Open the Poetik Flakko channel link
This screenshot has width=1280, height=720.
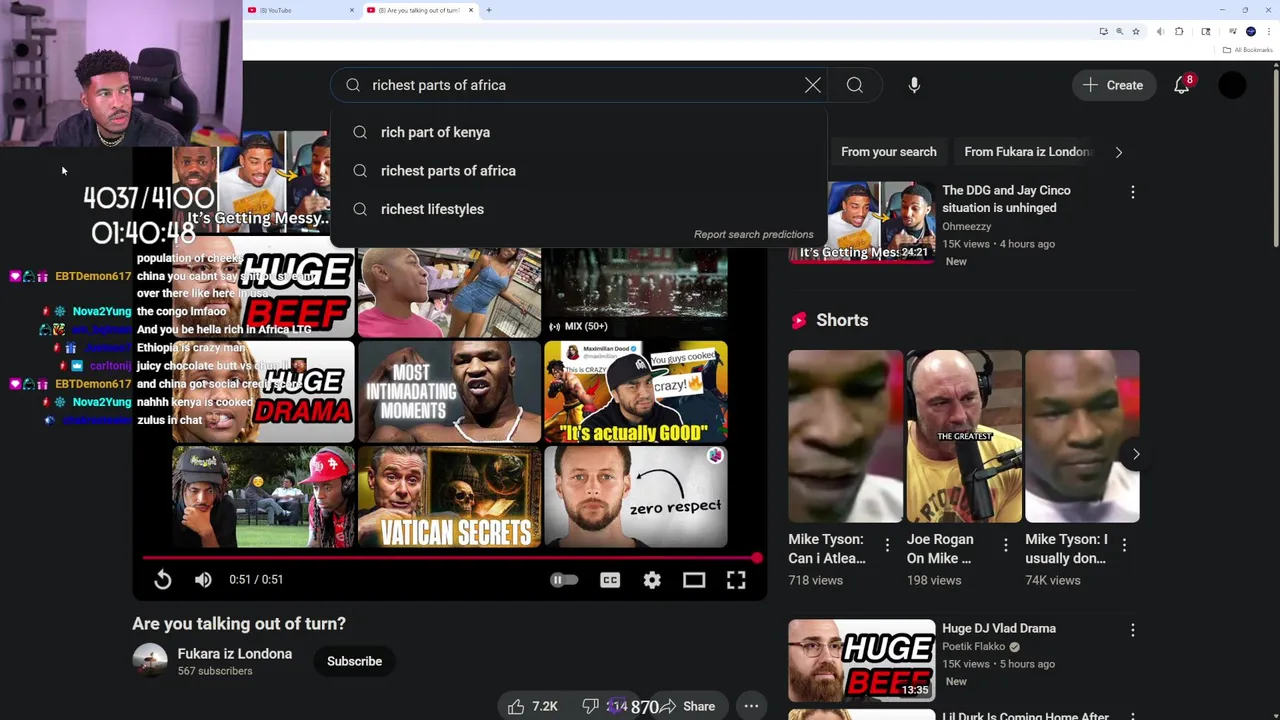point(973,646)
